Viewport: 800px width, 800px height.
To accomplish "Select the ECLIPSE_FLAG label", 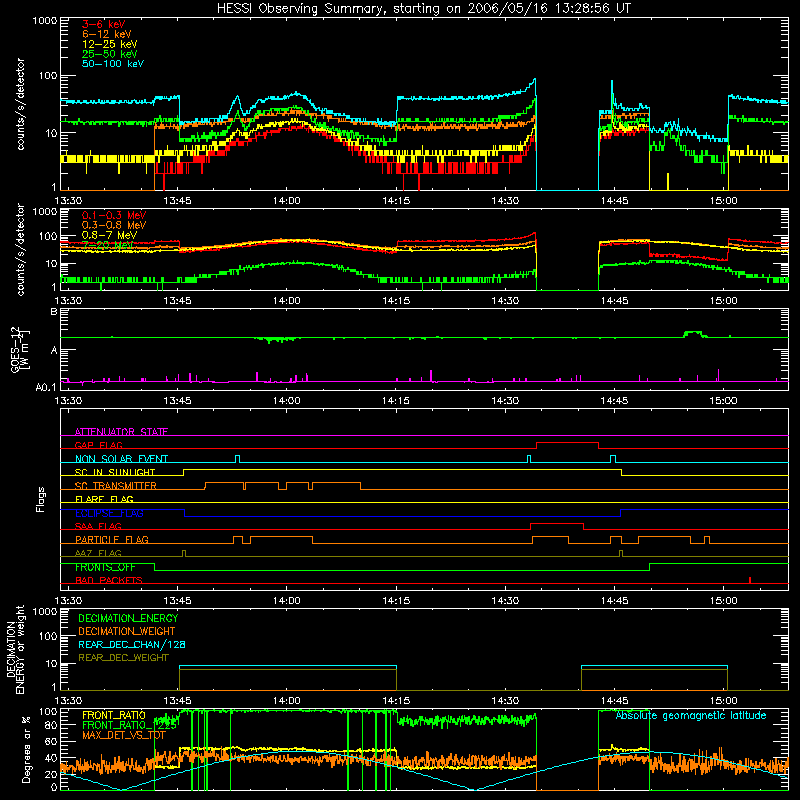I will 109,513.
